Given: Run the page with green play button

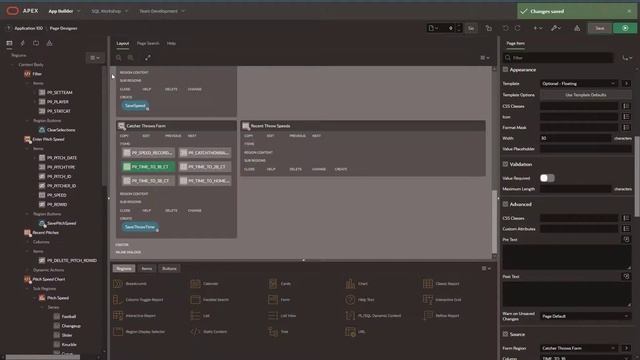Looking at the screenshot, I should pos(625,28).
